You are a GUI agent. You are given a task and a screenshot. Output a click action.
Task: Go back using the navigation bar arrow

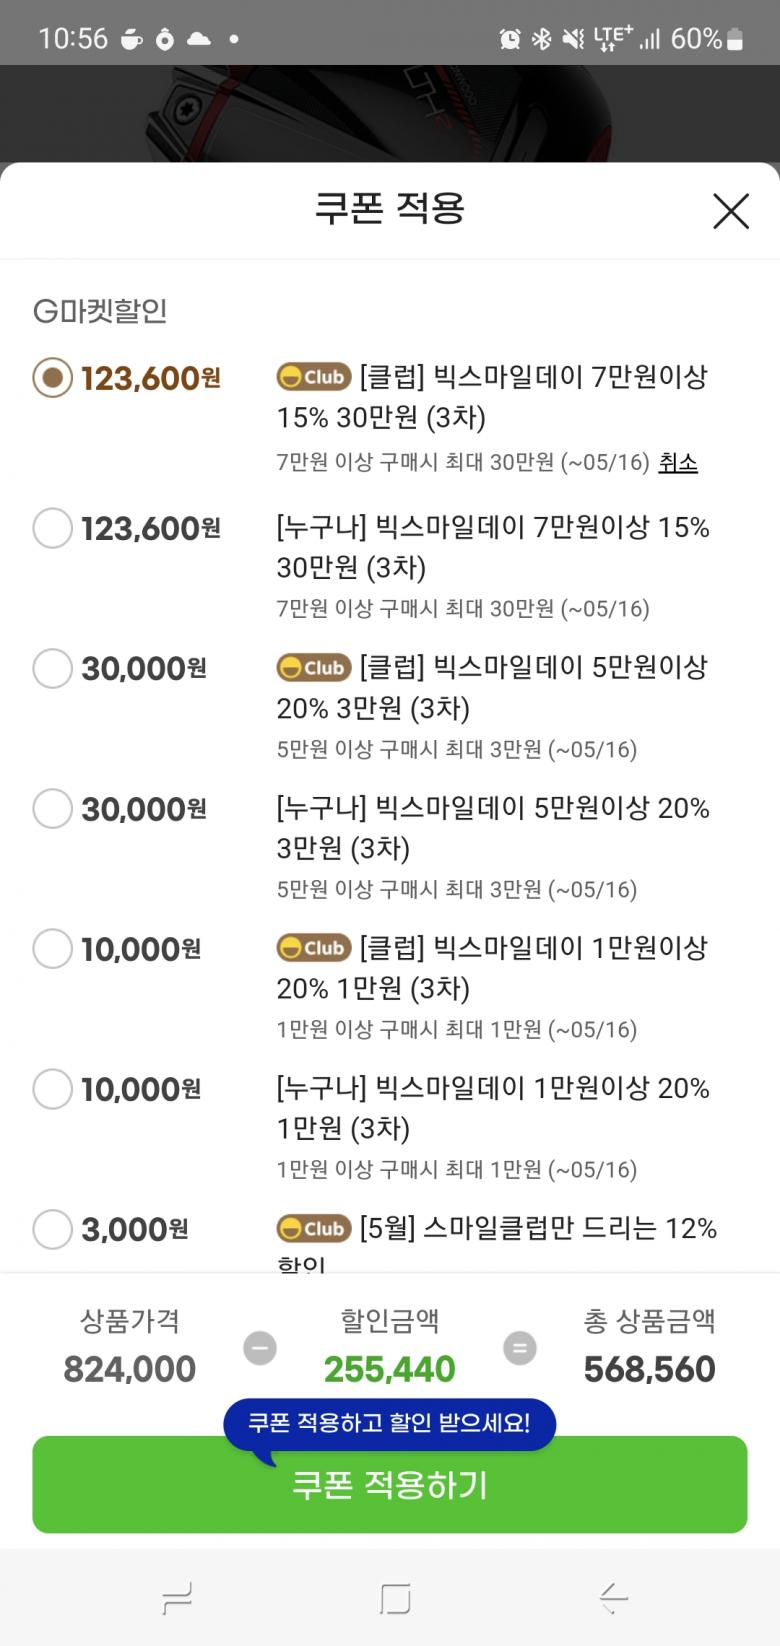[x=613, y=1599]
